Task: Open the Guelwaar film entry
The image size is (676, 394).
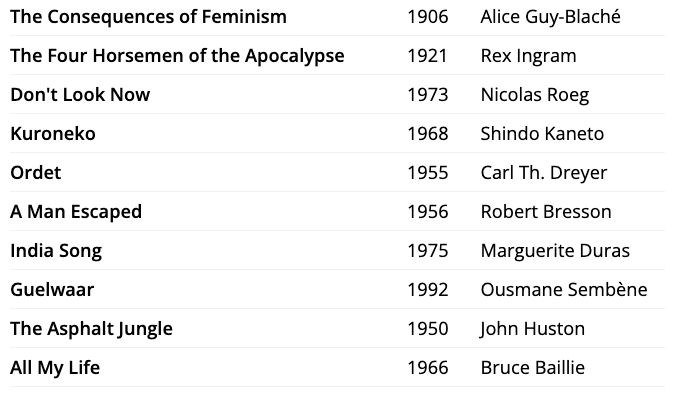Action: [x=52, y=290]
